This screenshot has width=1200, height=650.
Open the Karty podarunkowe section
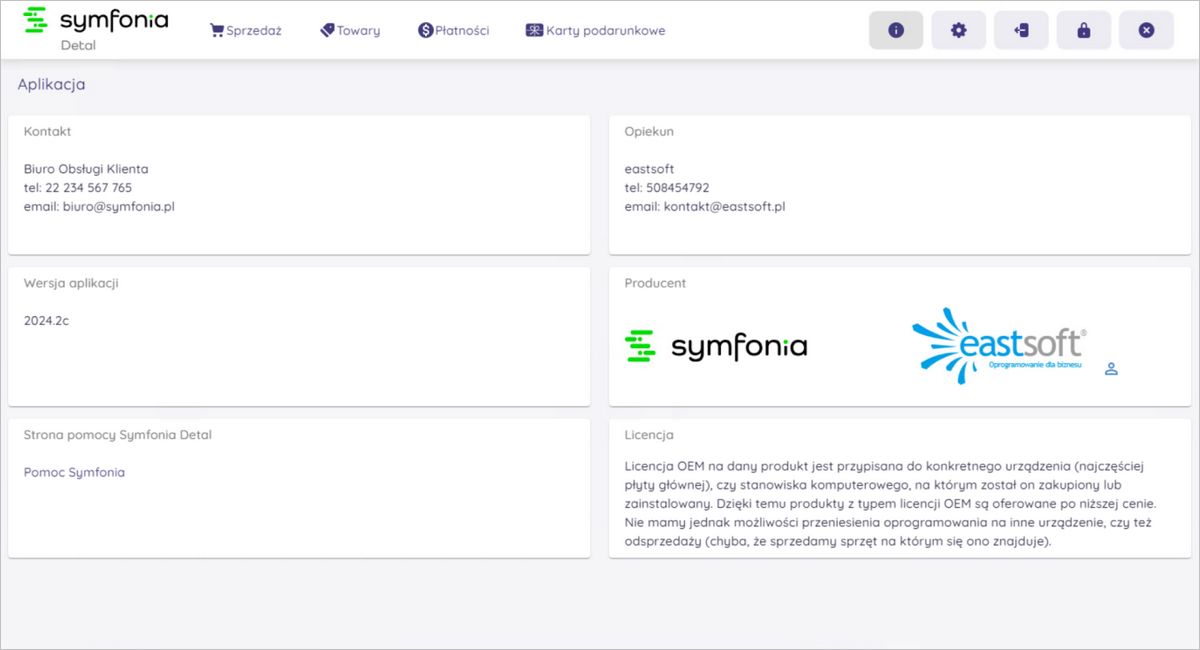(x=595, y=30)
